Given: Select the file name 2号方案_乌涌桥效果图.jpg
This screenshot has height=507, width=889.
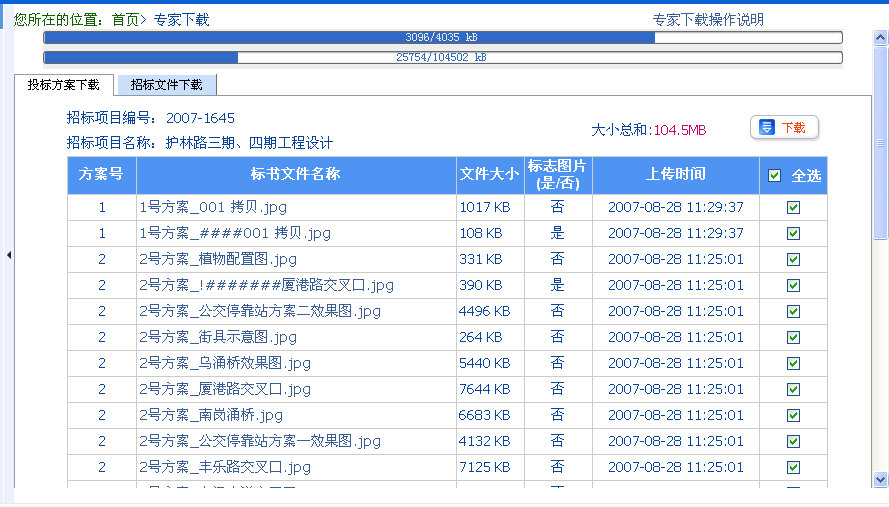Looking at the screenshot, I should 225,364.
